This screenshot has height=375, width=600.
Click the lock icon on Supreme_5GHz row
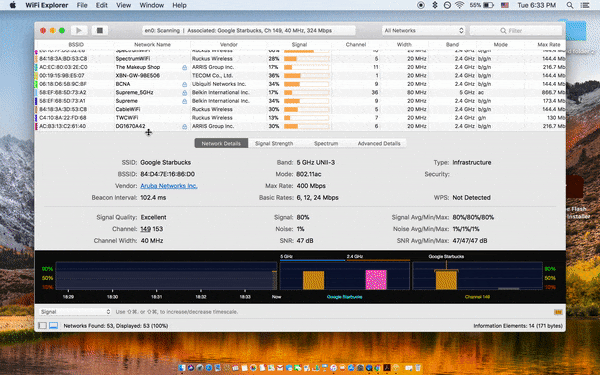pyautogui.click(x=184, y=93)
